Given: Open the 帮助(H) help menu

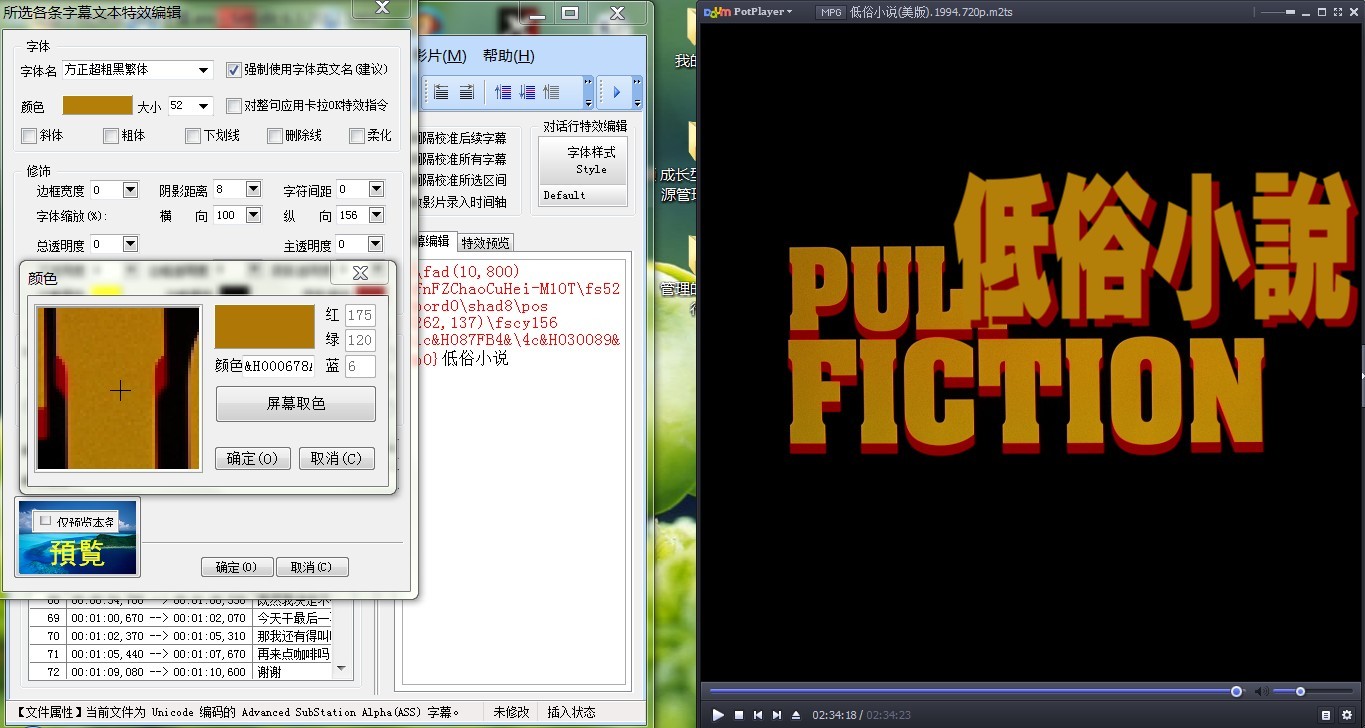Looking at the screenshot, I should click(508, 56).
